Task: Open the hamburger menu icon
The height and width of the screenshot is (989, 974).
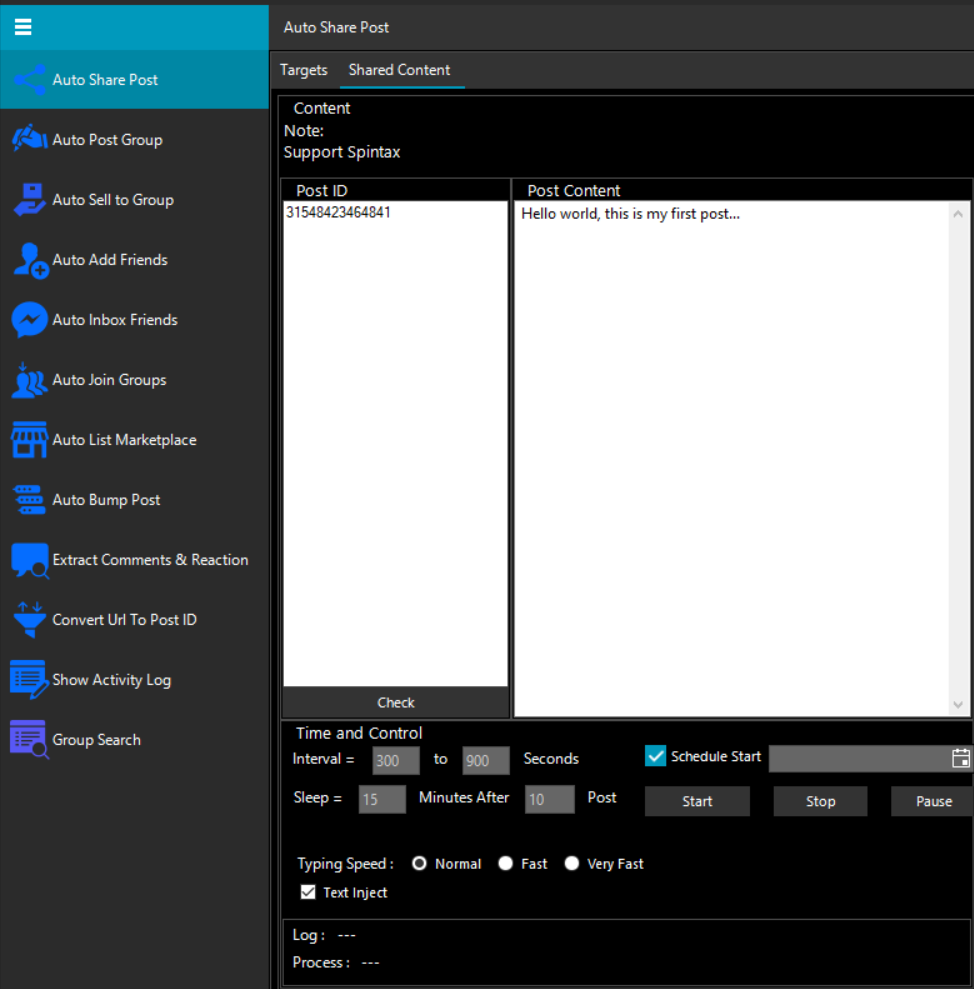Action: 23,27
